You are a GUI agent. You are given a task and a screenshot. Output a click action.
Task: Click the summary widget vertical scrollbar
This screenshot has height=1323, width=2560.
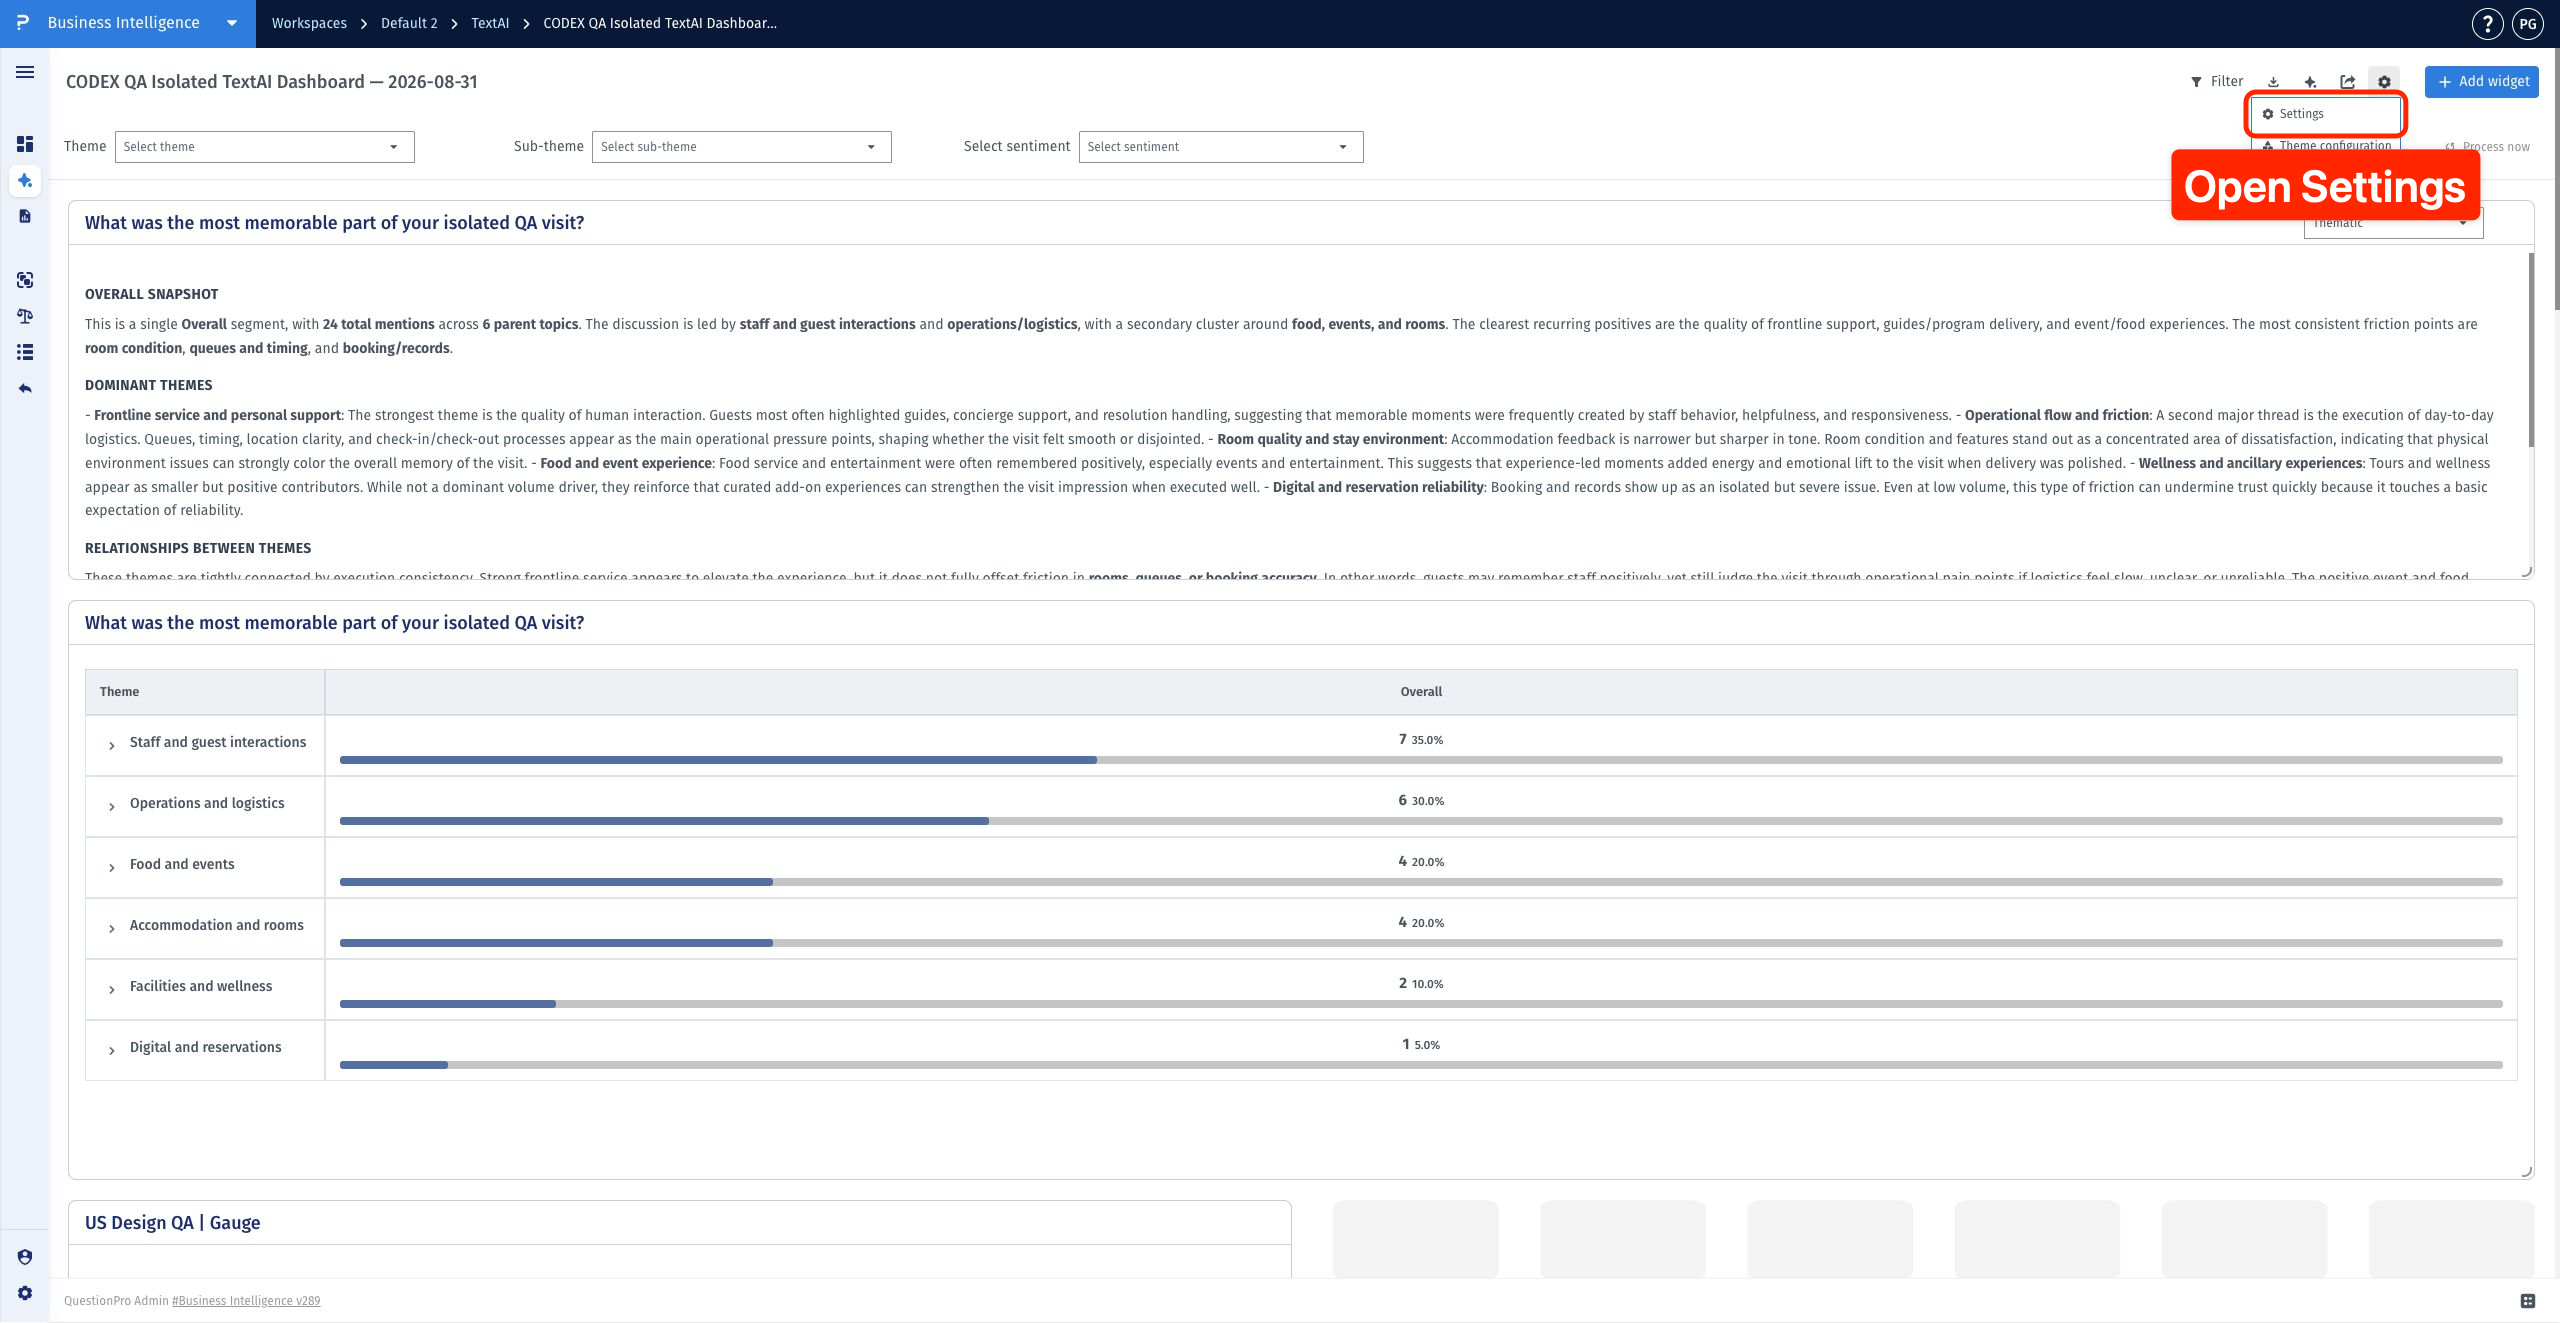(2531, 350)
